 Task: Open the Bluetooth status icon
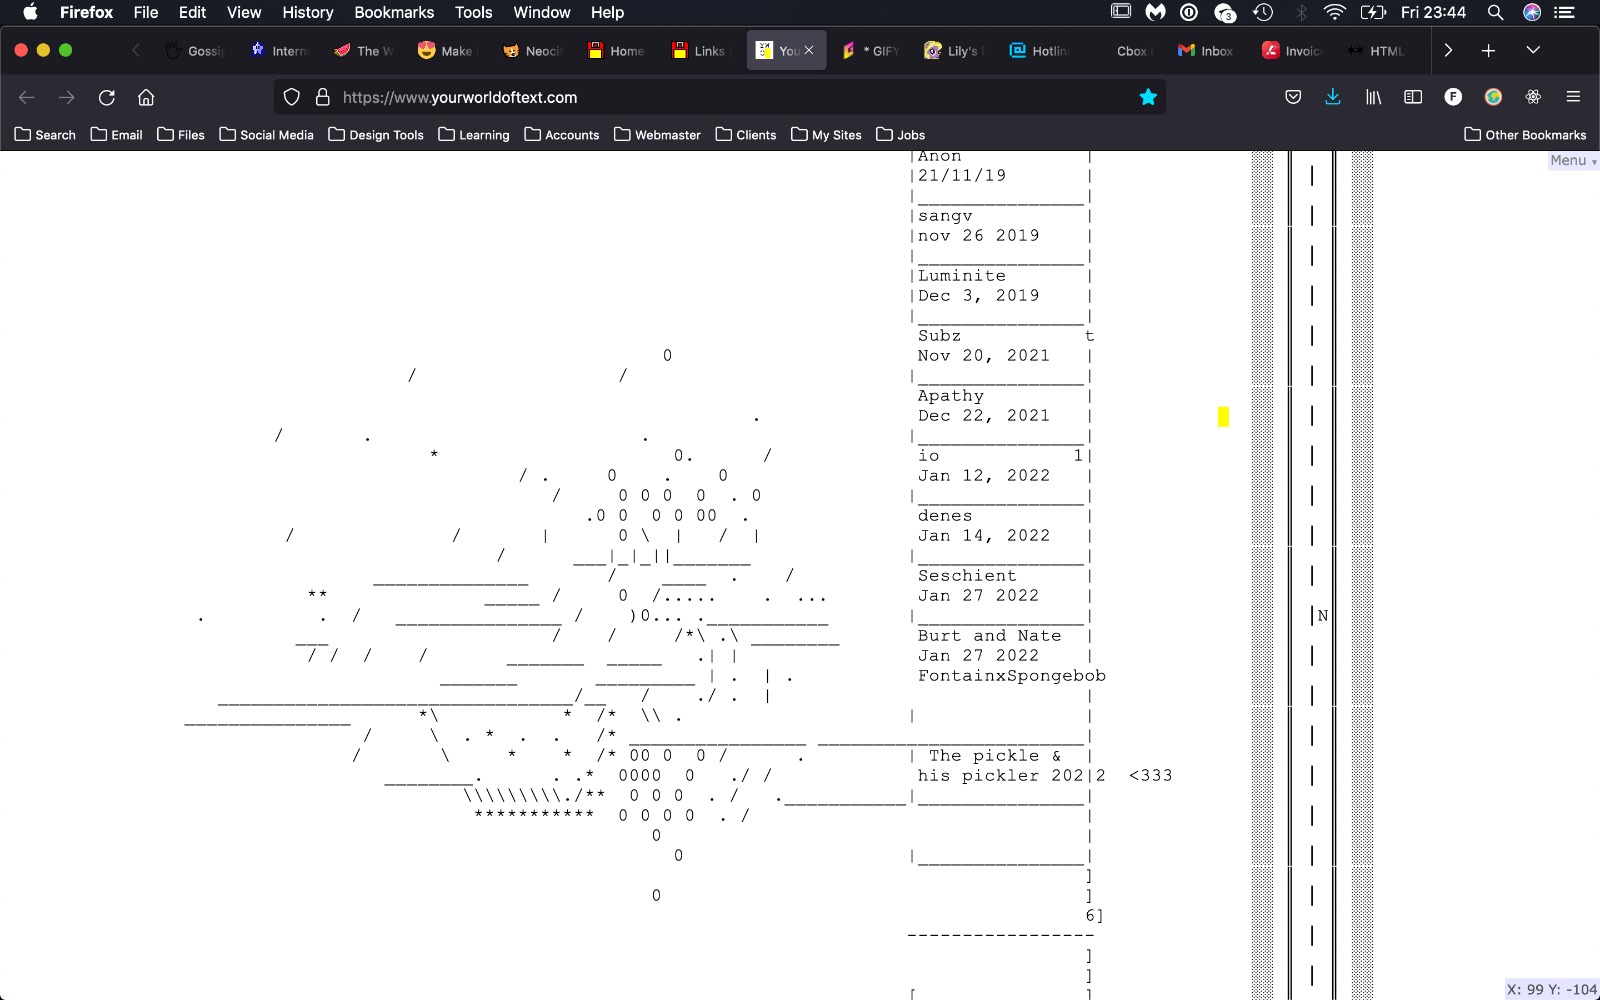(x=1301, y=12)
